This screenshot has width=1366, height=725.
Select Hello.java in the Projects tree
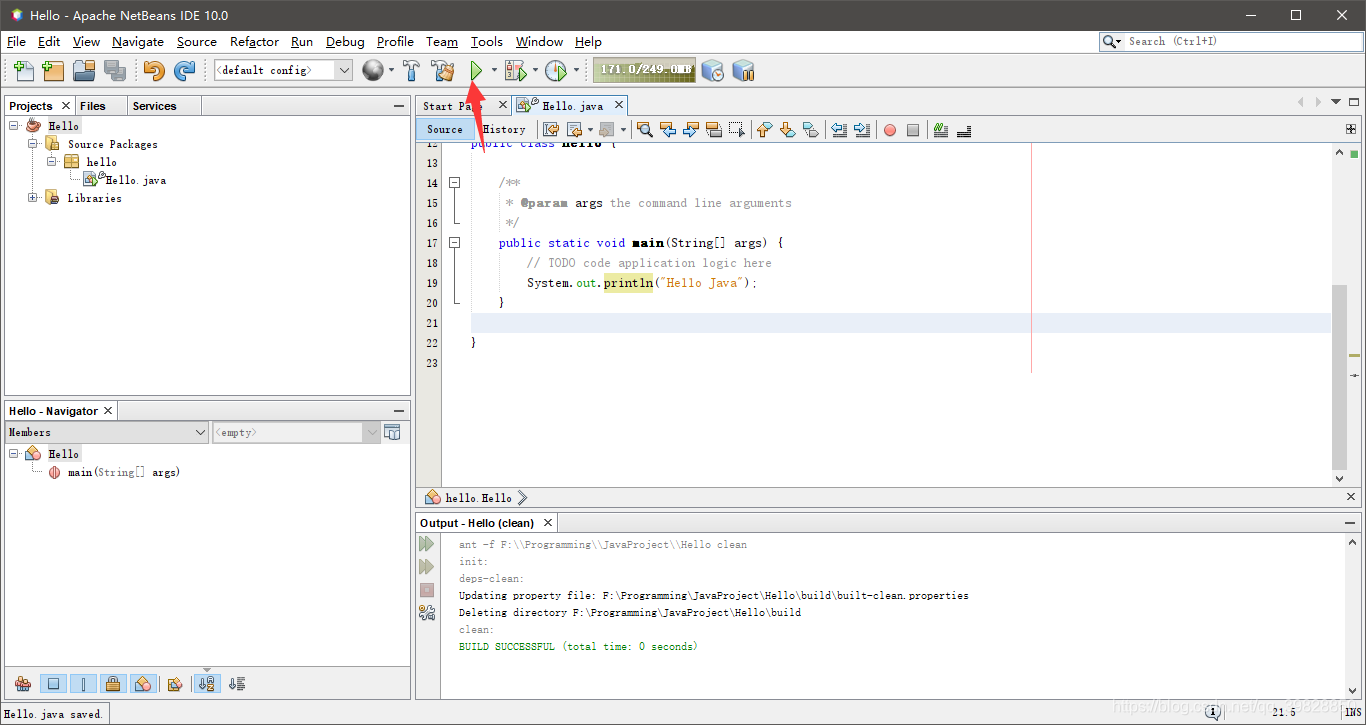tap(136, 180)
